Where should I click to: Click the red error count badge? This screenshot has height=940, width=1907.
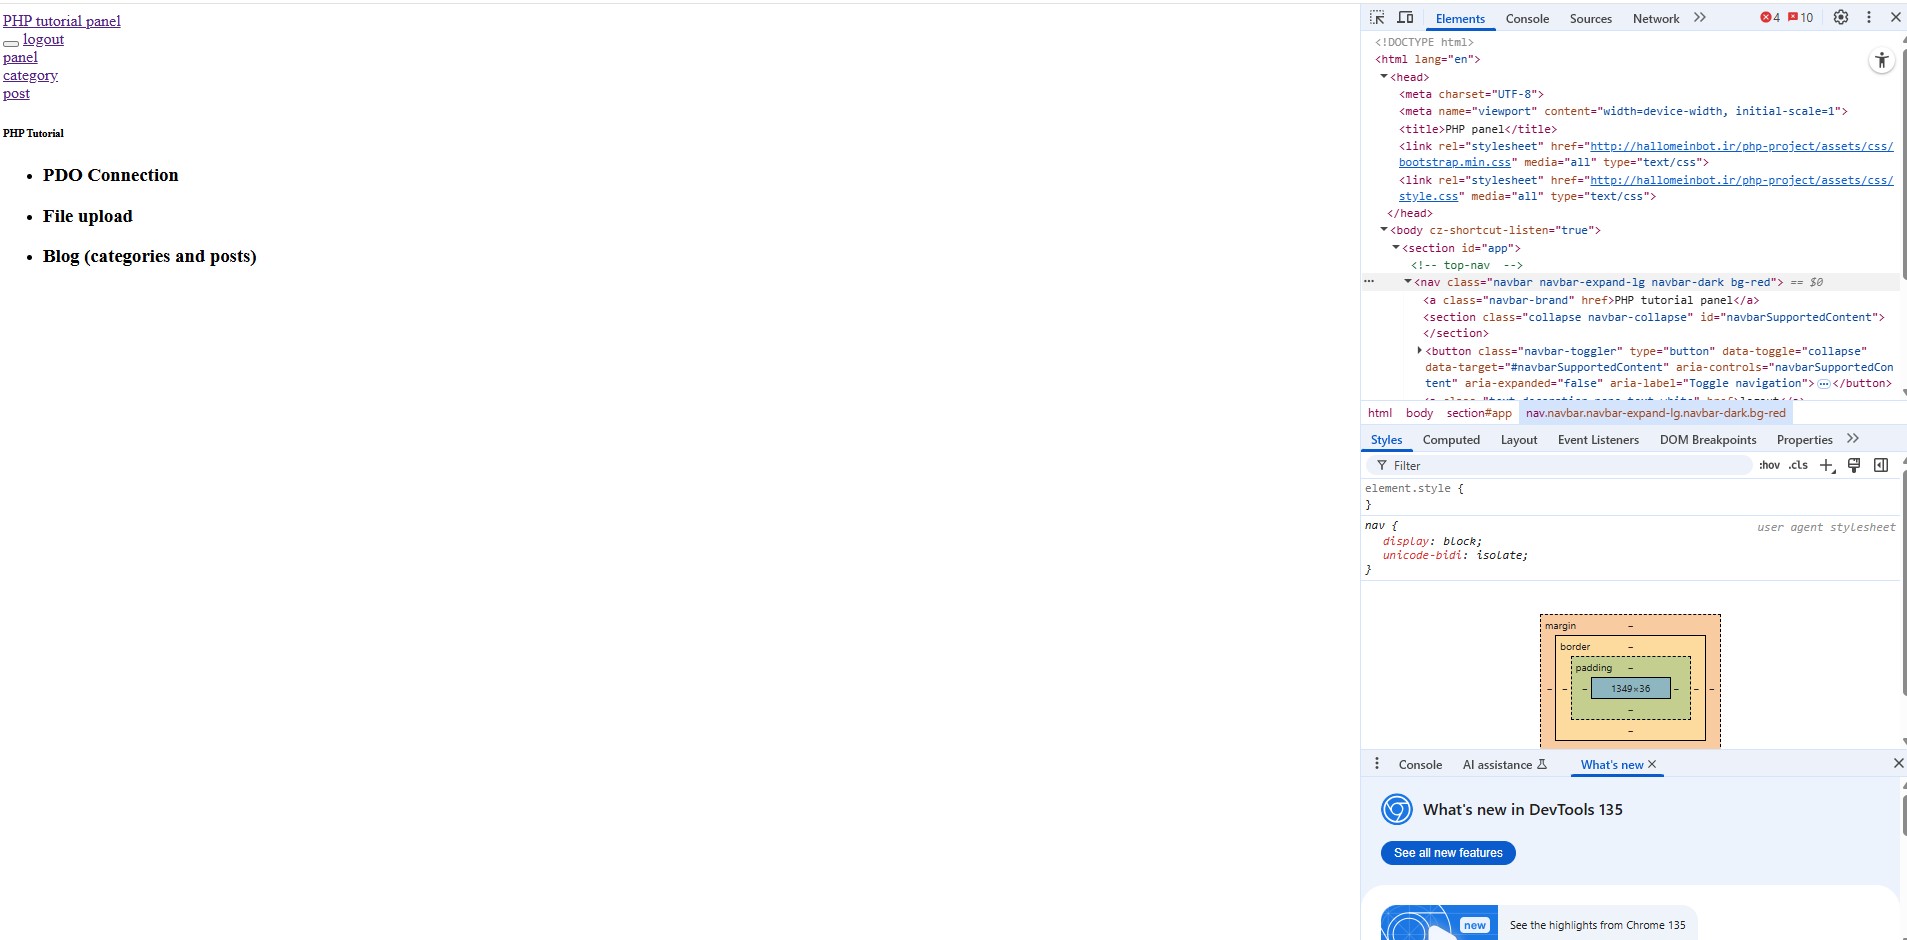pyautogui.click(x=1770, y=18)
